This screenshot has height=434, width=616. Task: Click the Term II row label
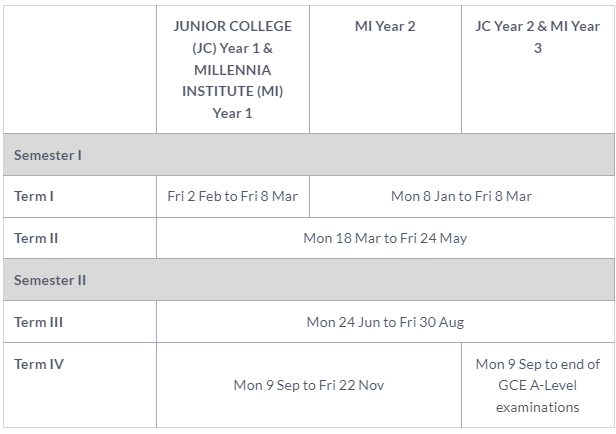pos(36,238)
